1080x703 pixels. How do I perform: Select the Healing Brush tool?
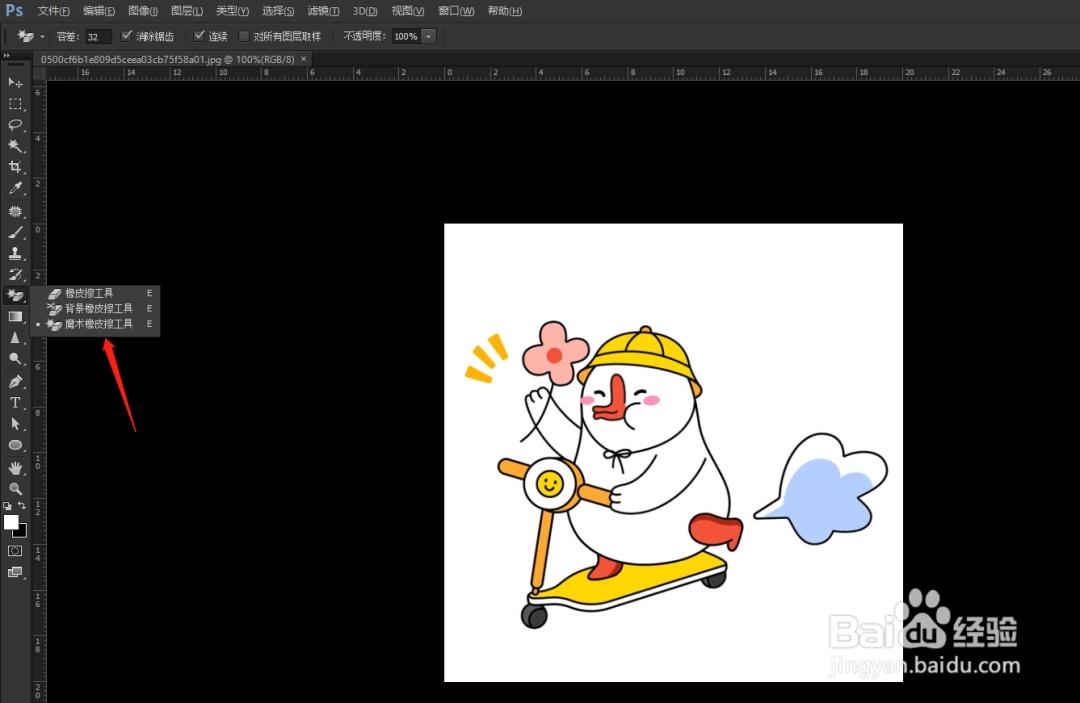15,211
